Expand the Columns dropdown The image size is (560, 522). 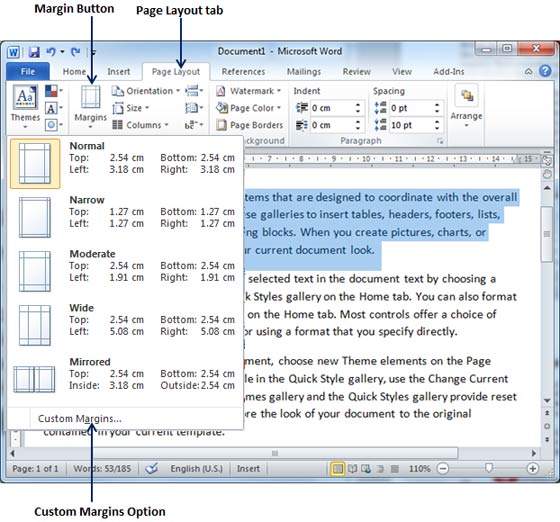140,125
